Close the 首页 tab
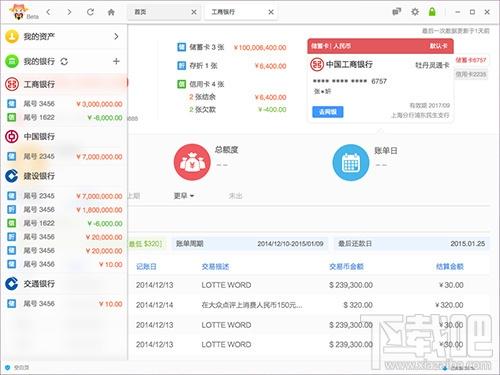Viewport: 500px width, 375px height. click(194, 12)
